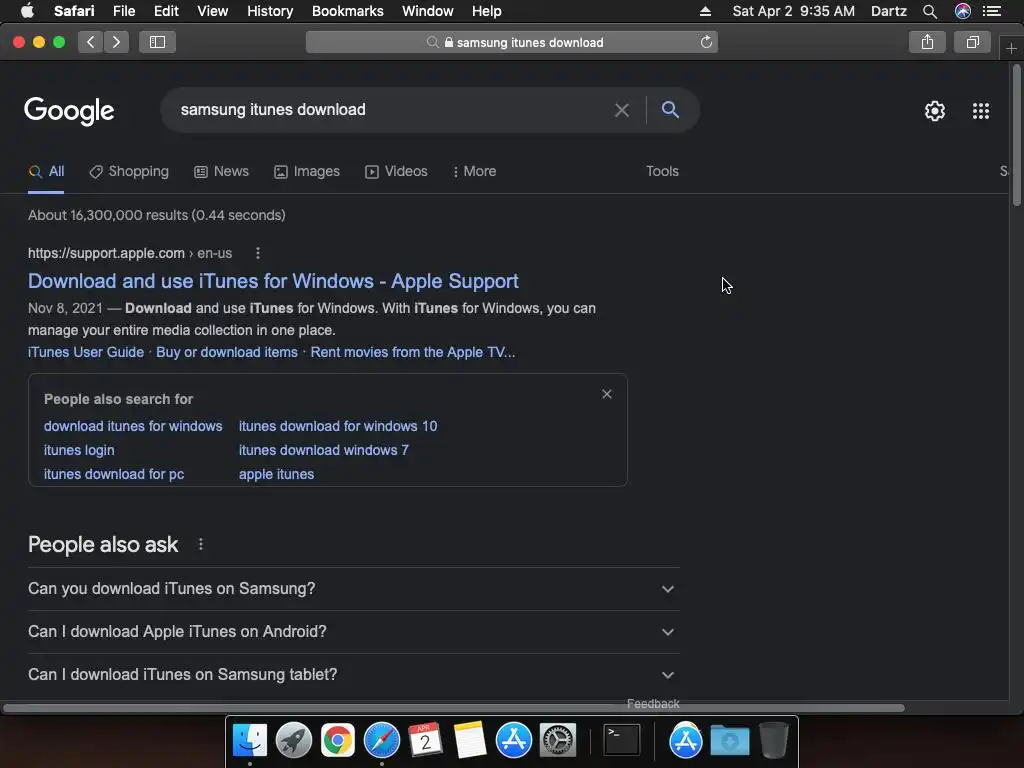
Task: Open Rent movies from the Apple TV link
Action: (413, 352)
